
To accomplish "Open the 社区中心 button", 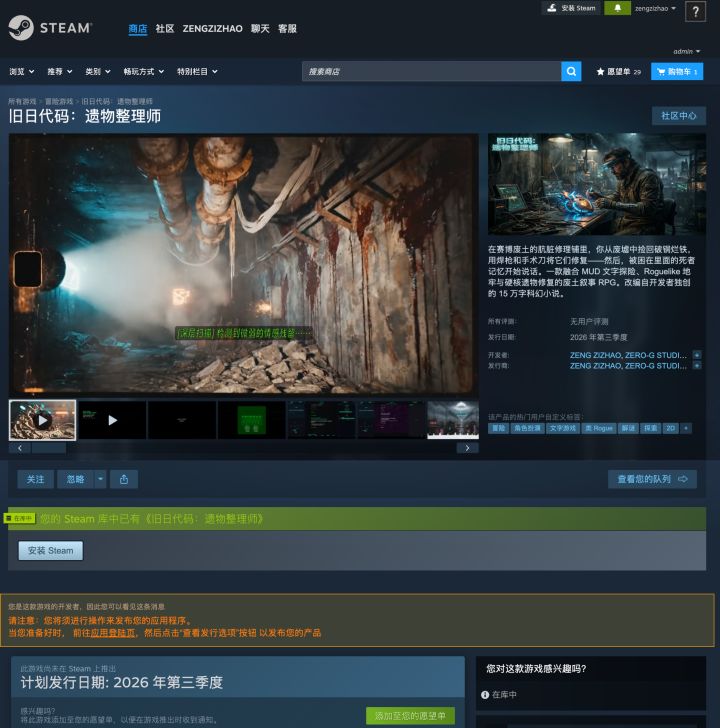I will coord(679,116).
